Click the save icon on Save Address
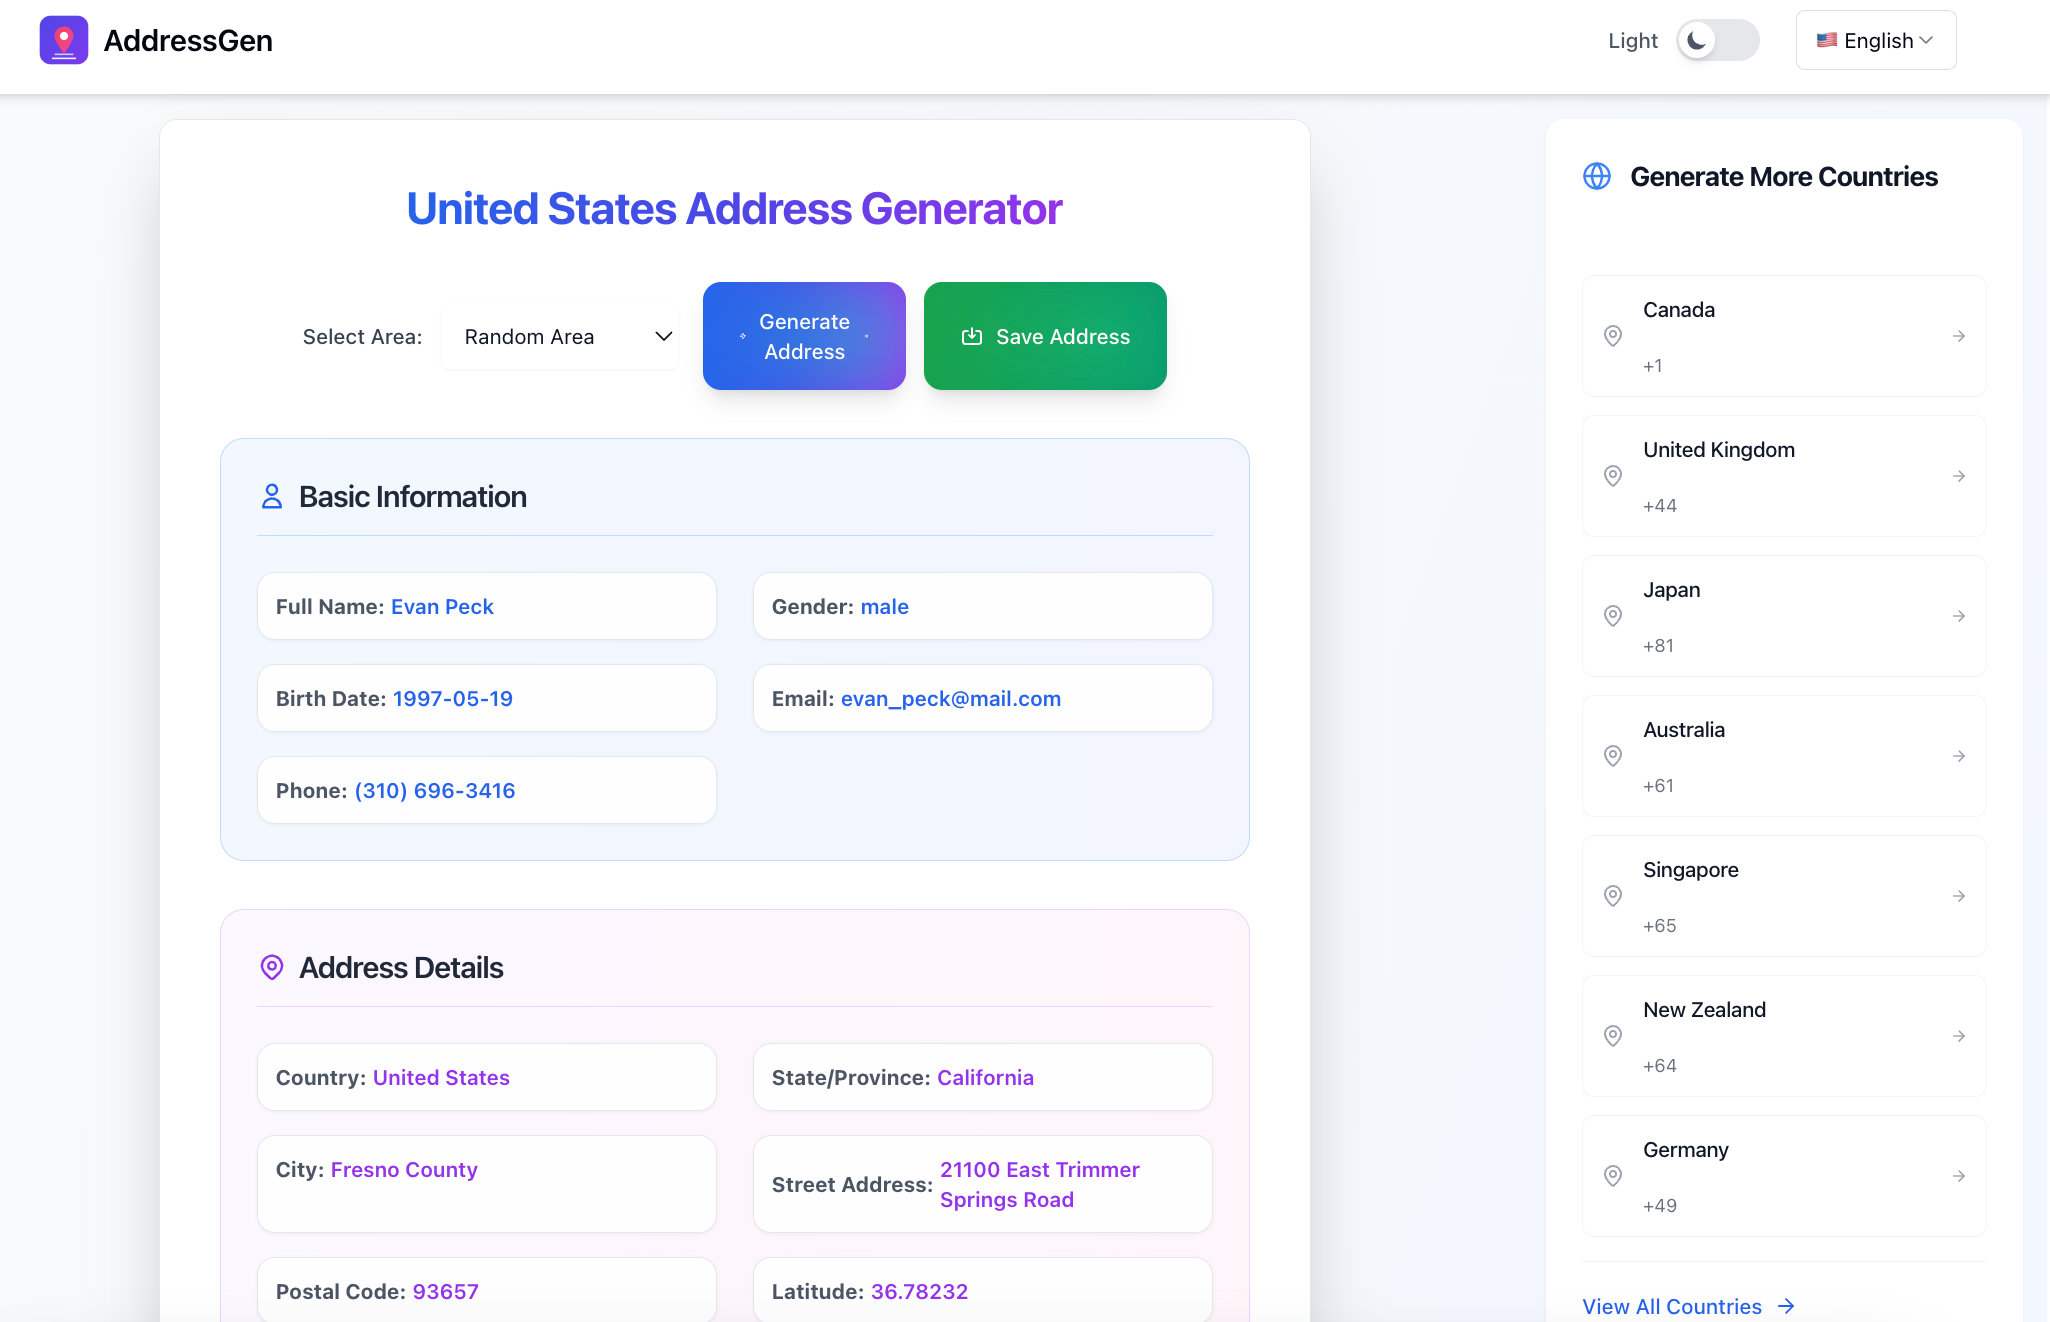Viewport: 2050px width, 1322px height. 972,337
